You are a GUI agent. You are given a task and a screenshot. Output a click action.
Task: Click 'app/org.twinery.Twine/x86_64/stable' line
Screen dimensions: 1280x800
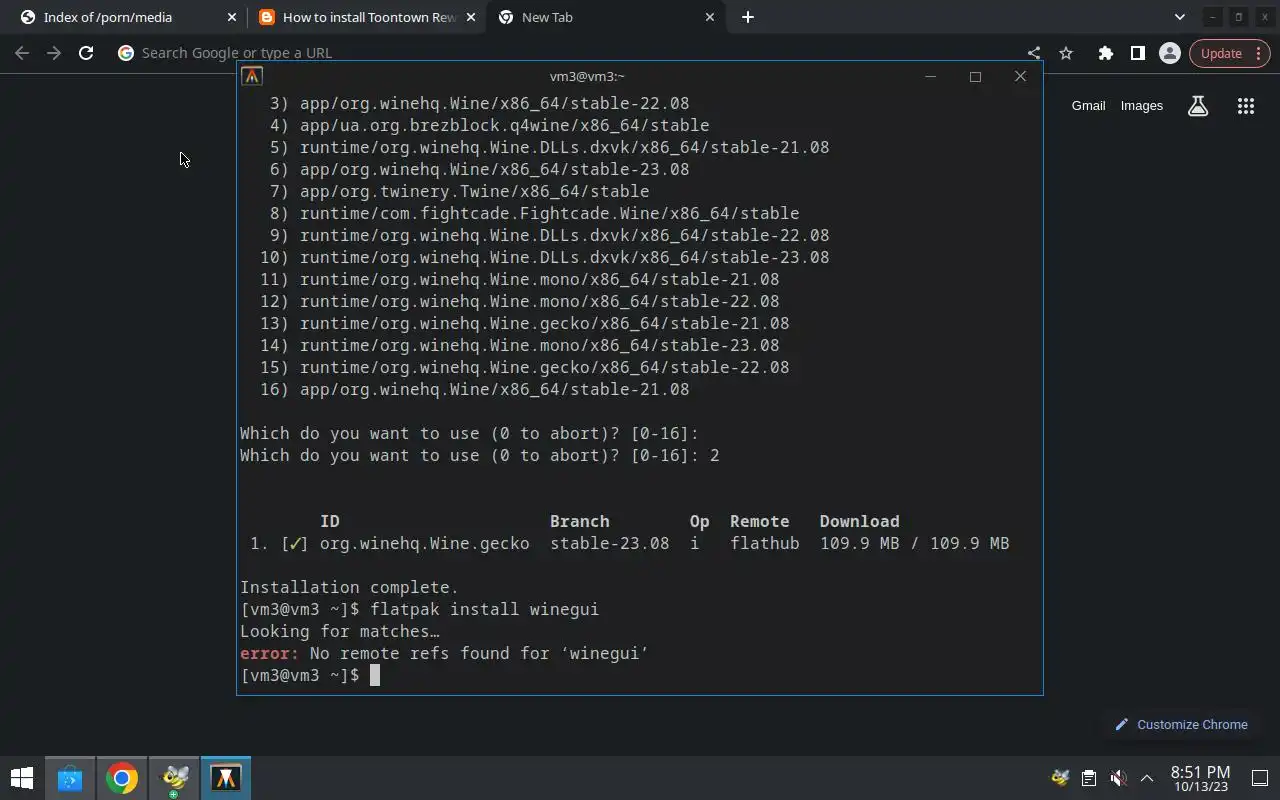[474, 191]
